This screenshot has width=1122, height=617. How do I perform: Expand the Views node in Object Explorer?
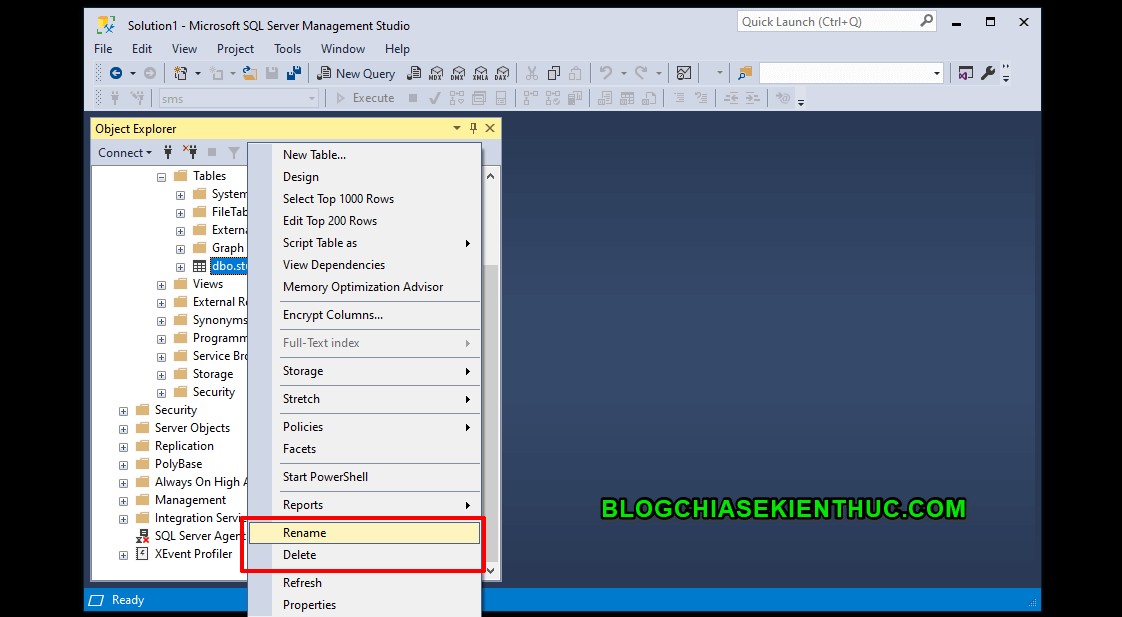162,283
